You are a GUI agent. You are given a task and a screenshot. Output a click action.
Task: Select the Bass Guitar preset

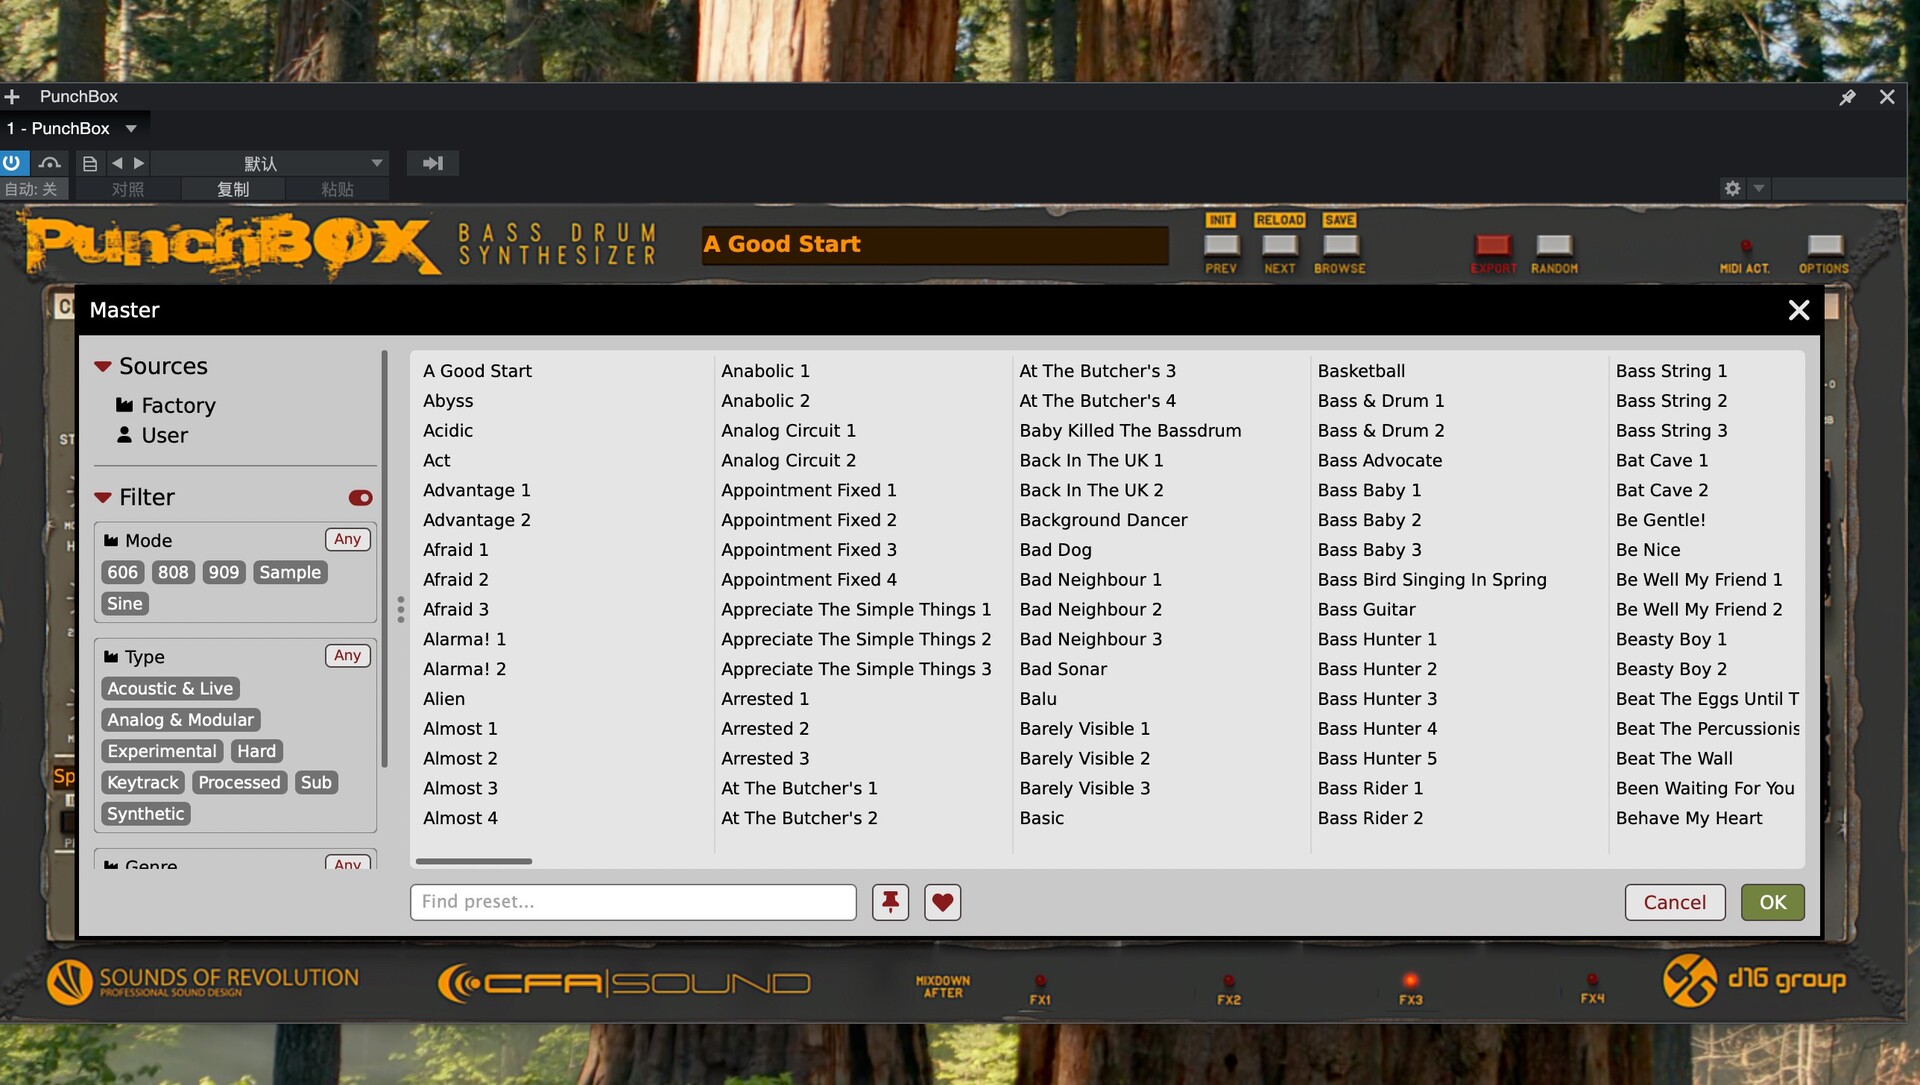(1366, 610)
